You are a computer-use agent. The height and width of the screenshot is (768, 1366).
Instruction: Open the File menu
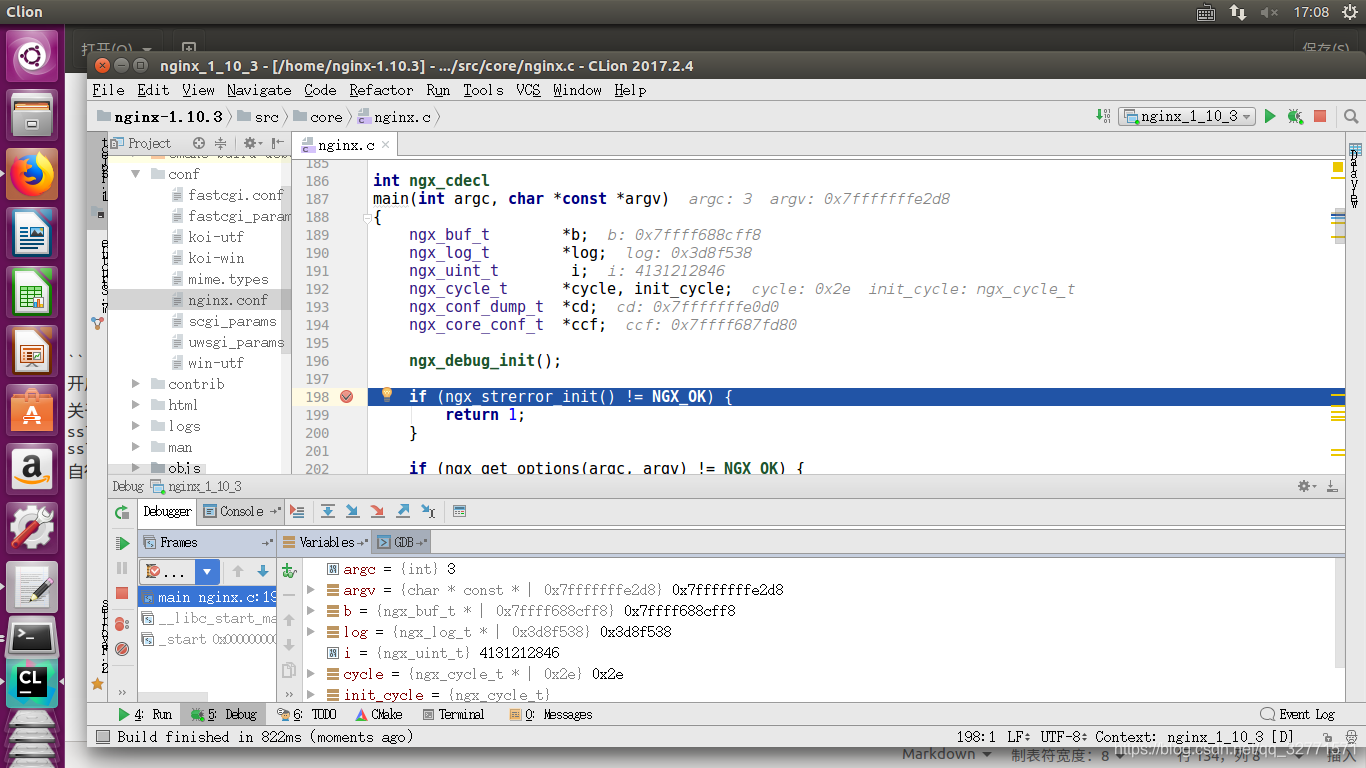point(108,90)
